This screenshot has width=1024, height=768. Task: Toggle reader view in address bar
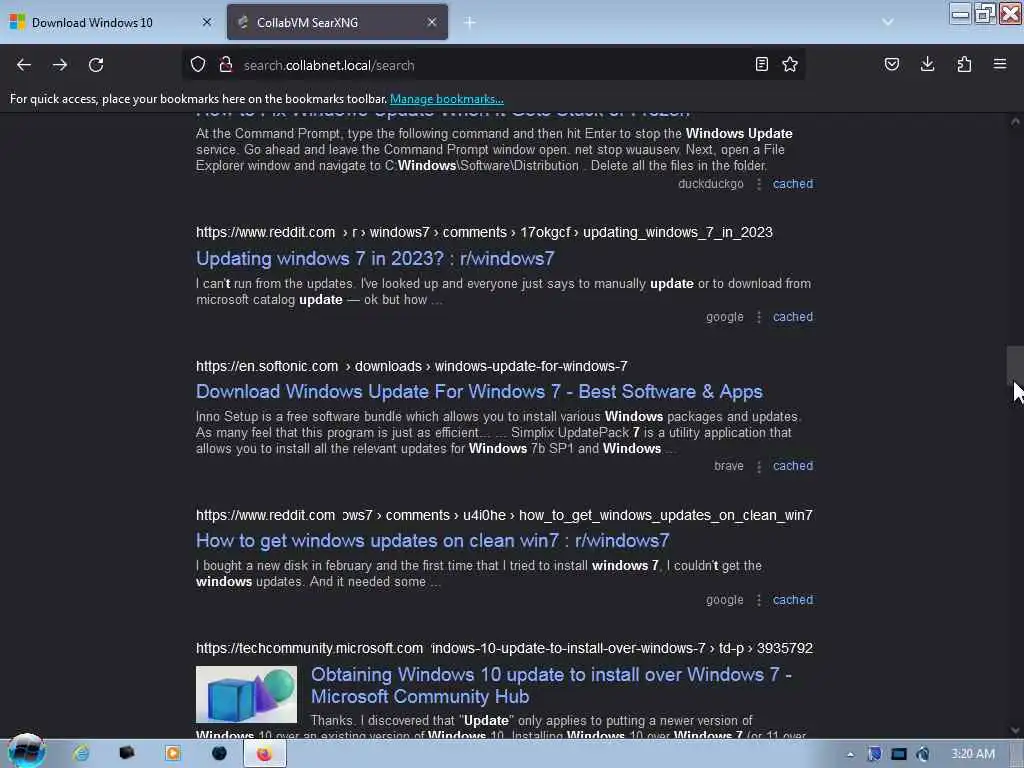pyautogui.click(x=761, y=64)
